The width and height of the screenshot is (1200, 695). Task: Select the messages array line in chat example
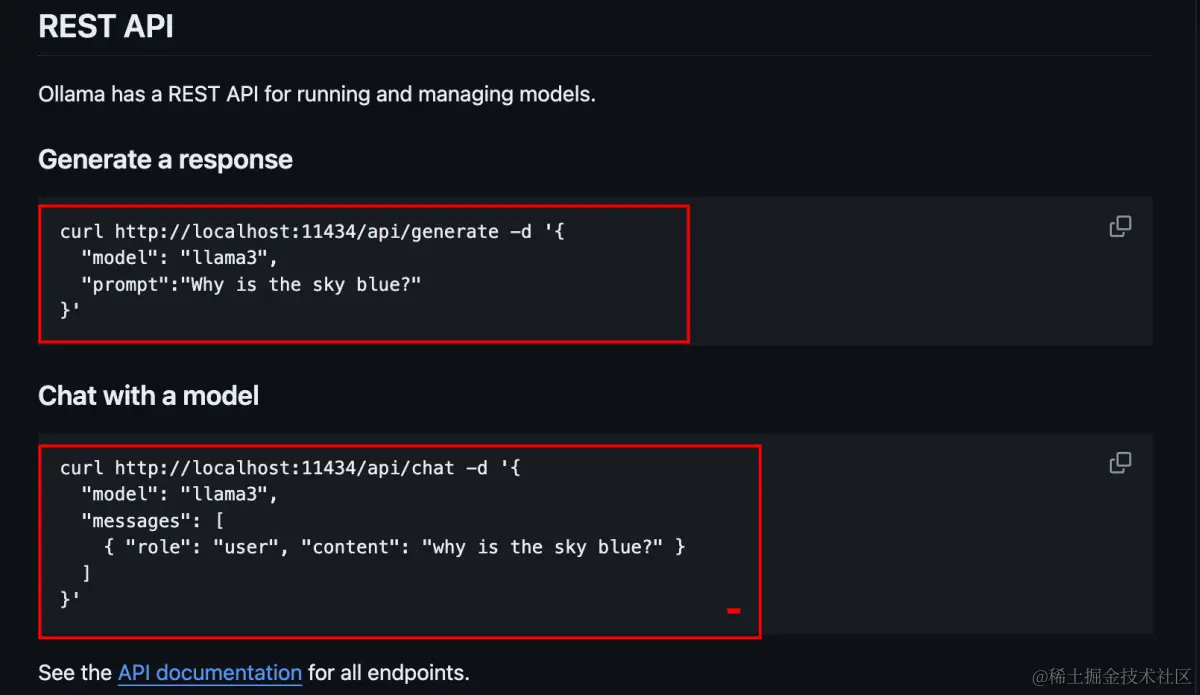(x=155, y=520)
